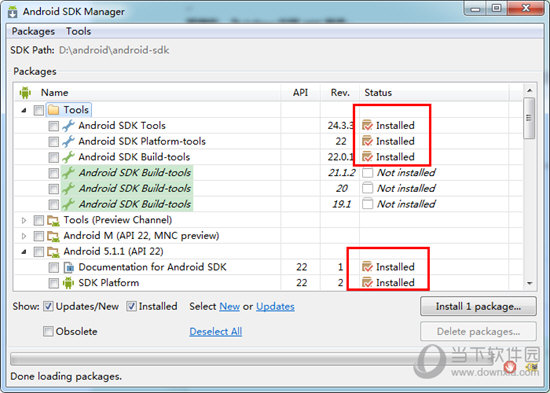Click installed status icon for Build-tools 22.0.1
This screenshot has height=393, width=550.
pos(367,157)
